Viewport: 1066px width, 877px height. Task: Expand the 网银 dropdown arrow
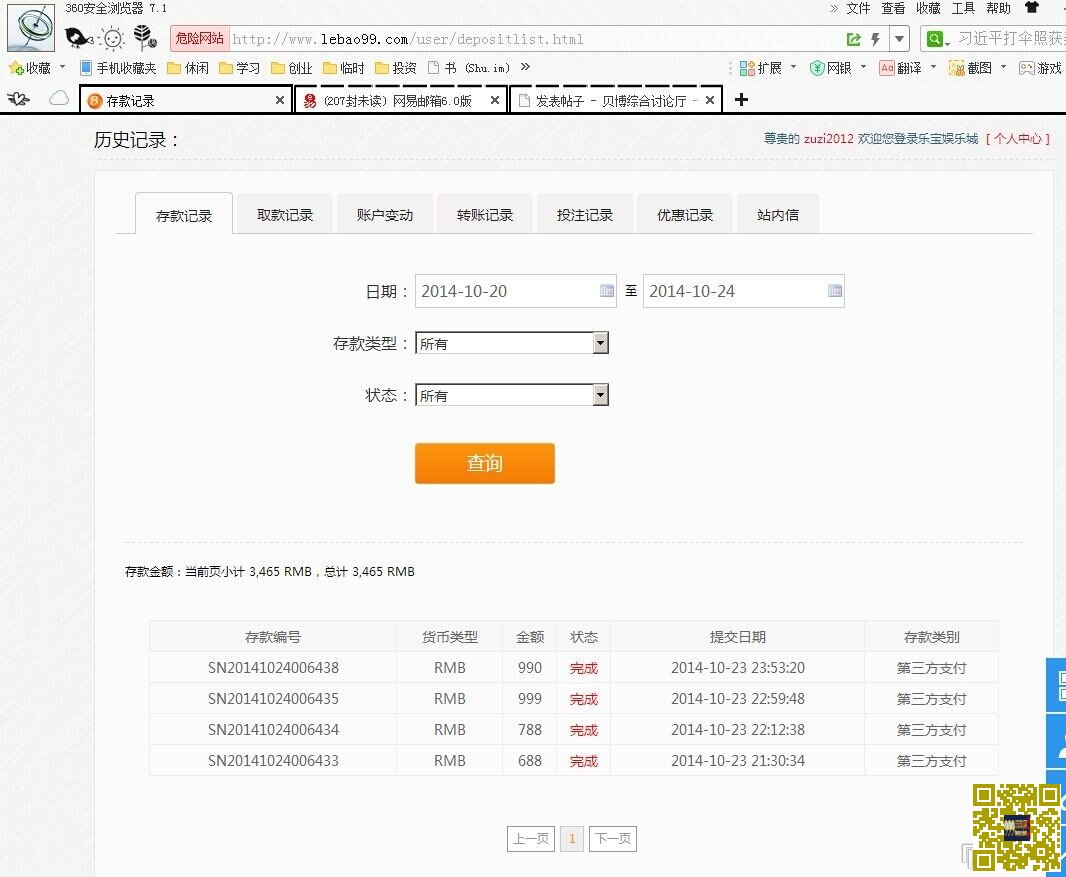(x=863, y=67)
